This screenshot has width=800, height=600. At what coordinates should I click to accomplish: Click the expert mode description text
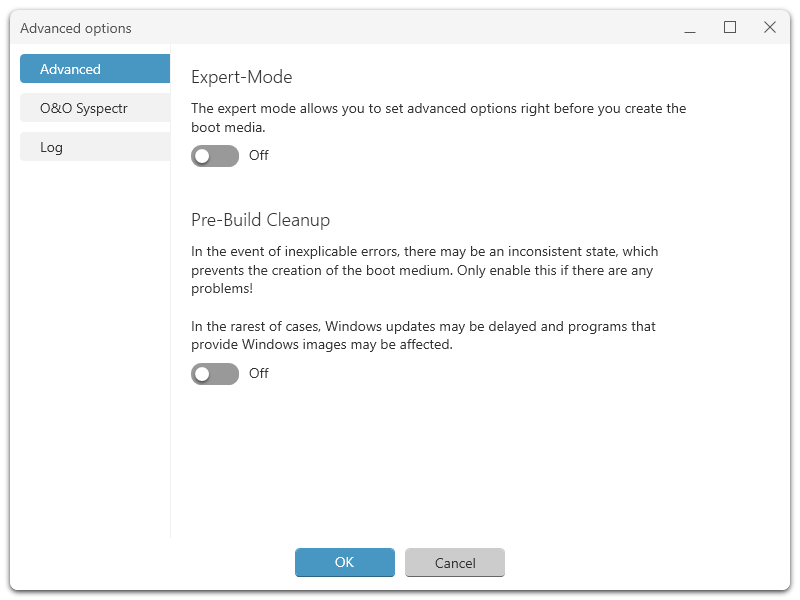point(438,118)
